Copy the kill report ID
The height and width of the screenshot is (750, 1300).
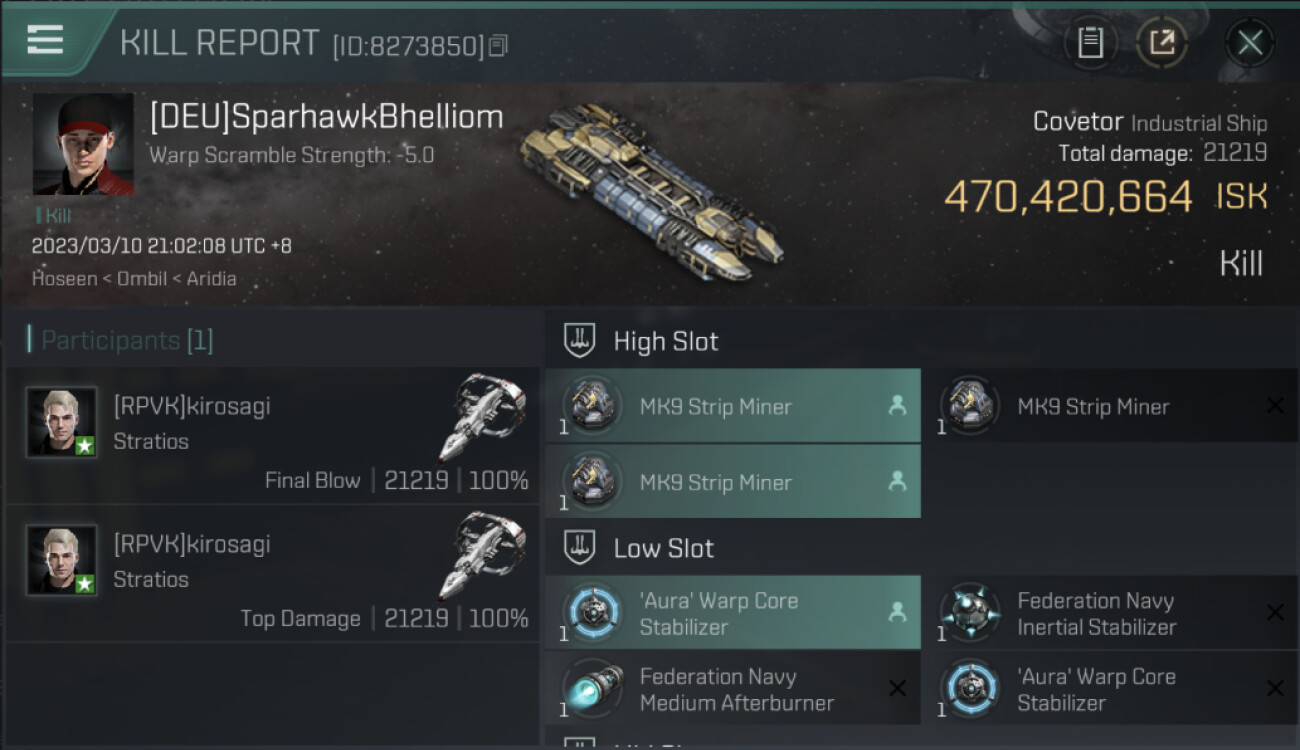499,46
